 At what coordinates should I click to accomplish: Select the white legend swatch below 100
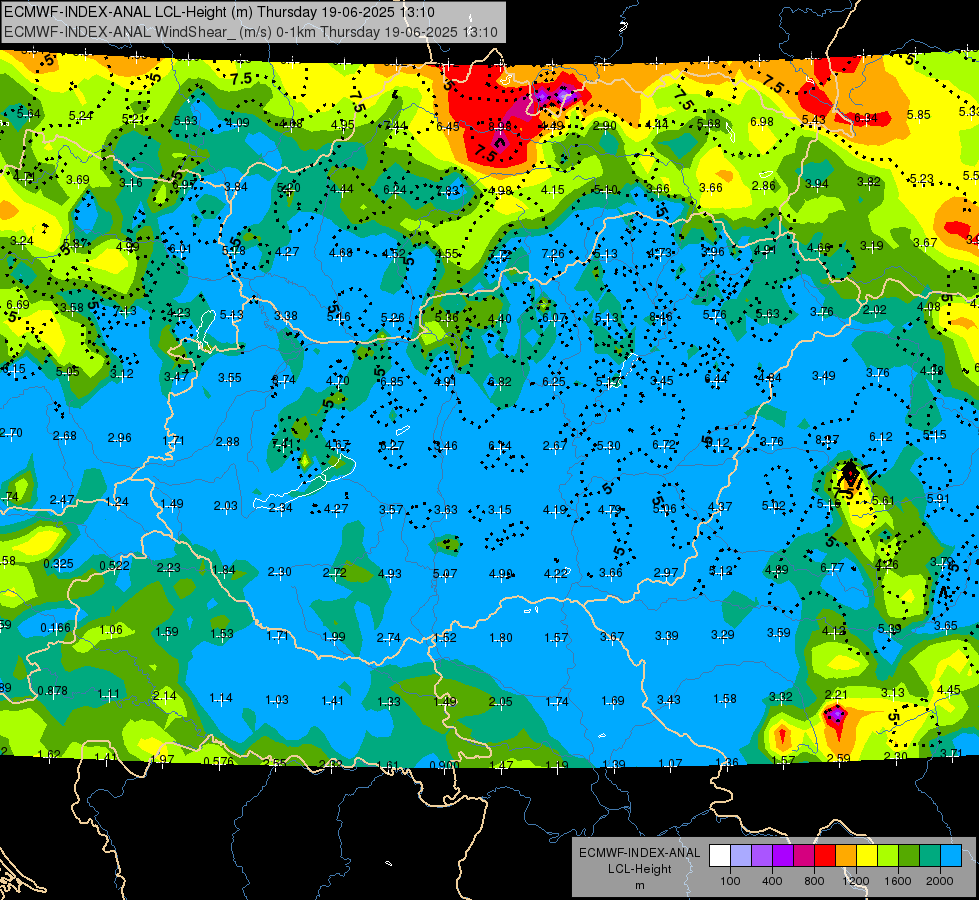719,856
